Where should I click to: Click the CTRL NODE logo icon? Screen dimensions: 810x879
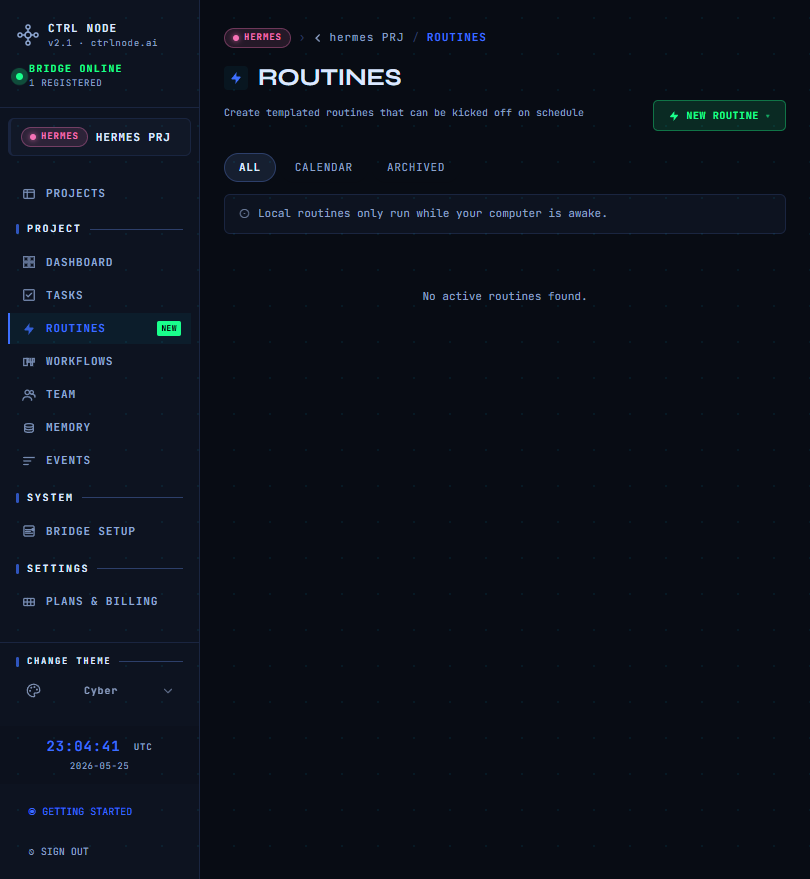tap(28, 35)
